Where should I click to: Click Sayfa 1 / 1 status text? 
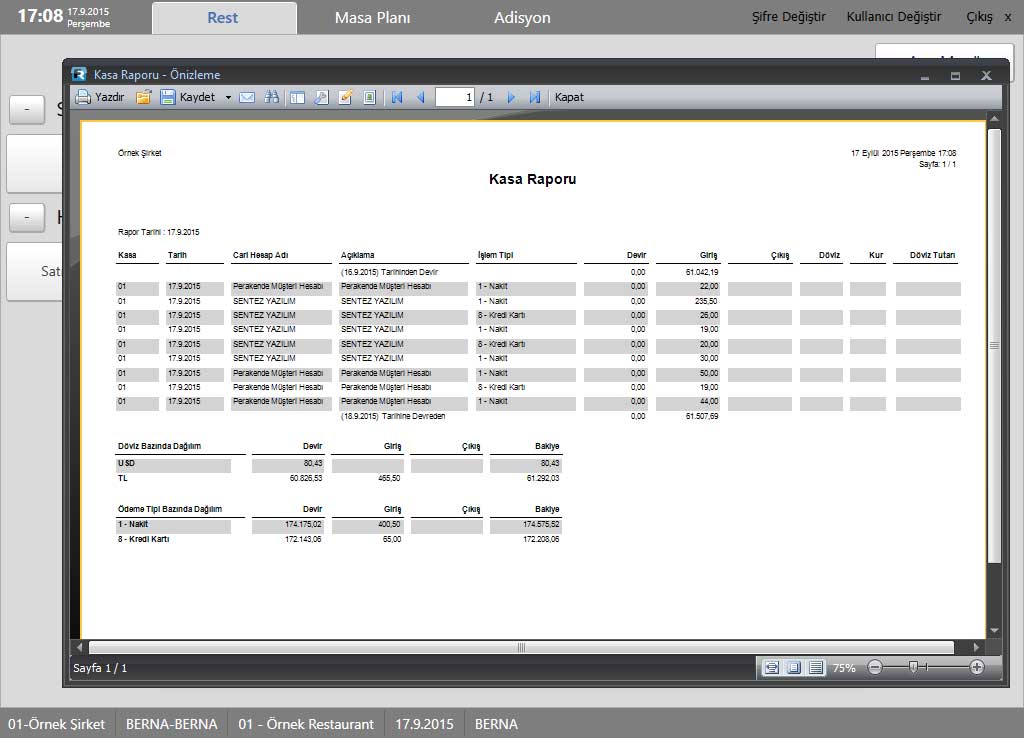point(100,668)
